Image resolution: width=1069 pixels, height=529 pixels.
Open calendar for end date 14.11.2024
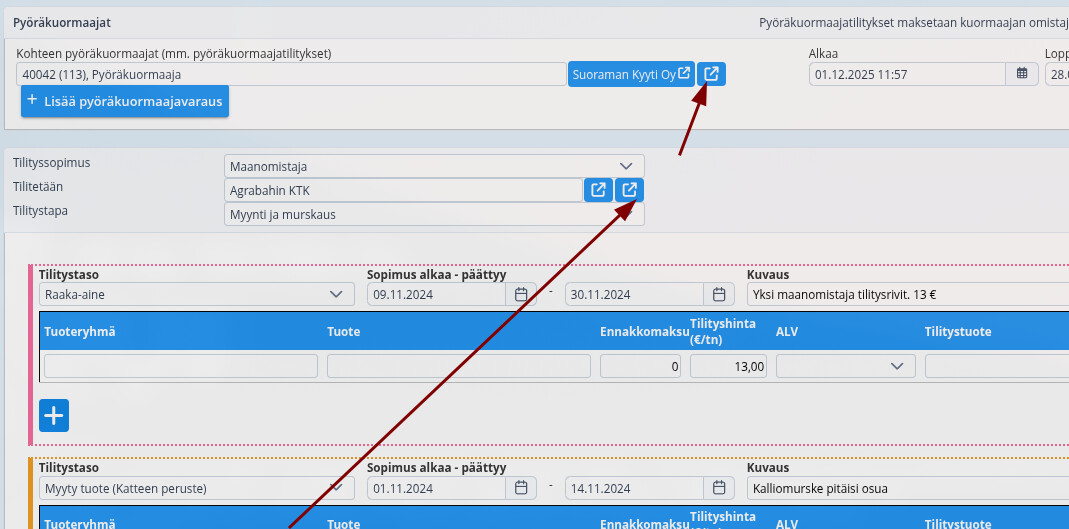pos(719,488)
